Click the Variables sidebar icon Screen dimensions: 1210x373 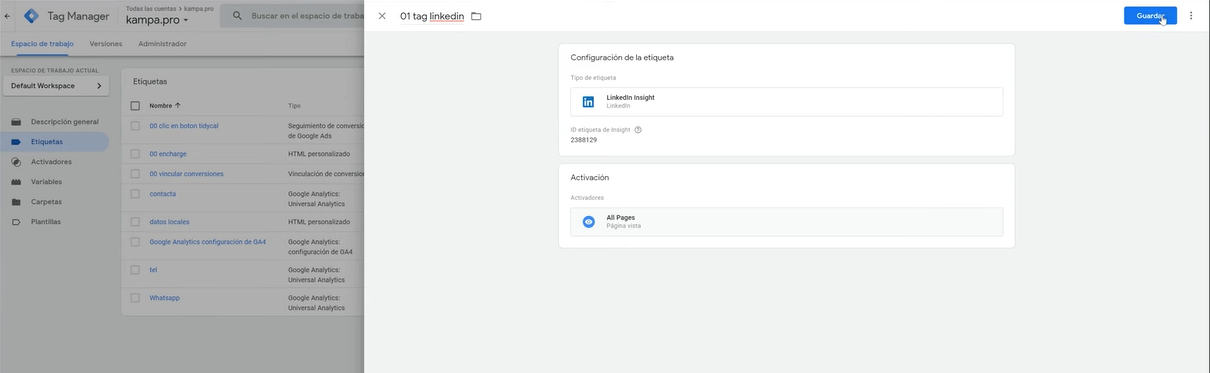pyautogui.click(x=15, y=182)
